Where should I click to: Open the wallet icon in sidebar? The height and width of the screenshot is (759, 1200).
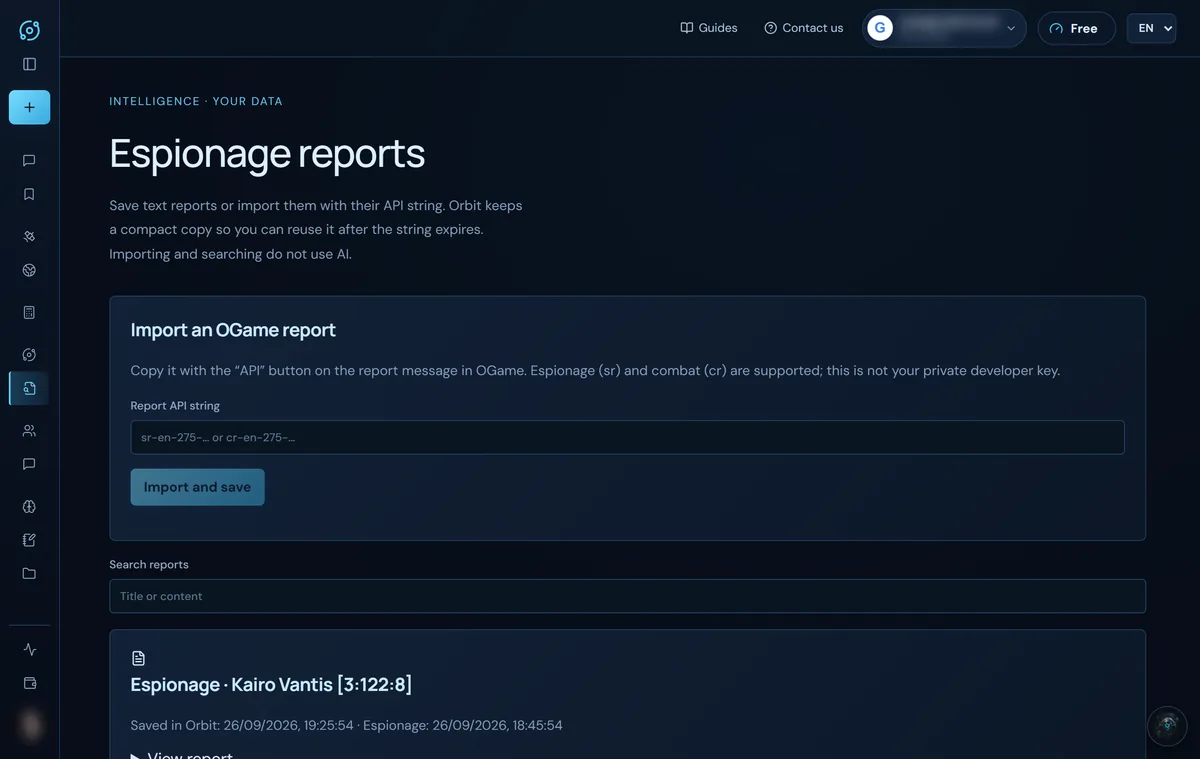[29, 683]
